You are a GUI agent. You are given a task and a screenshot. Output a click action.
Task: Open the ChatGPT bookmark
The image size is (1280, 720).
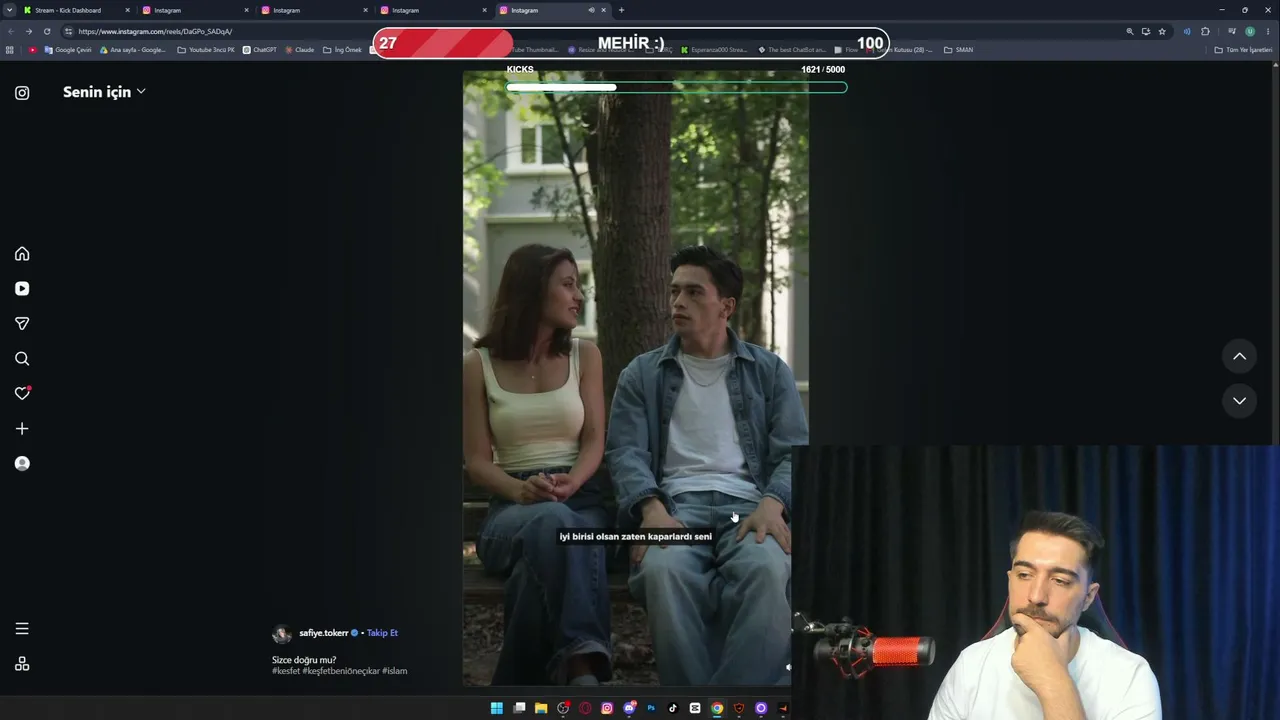(260, 50)
